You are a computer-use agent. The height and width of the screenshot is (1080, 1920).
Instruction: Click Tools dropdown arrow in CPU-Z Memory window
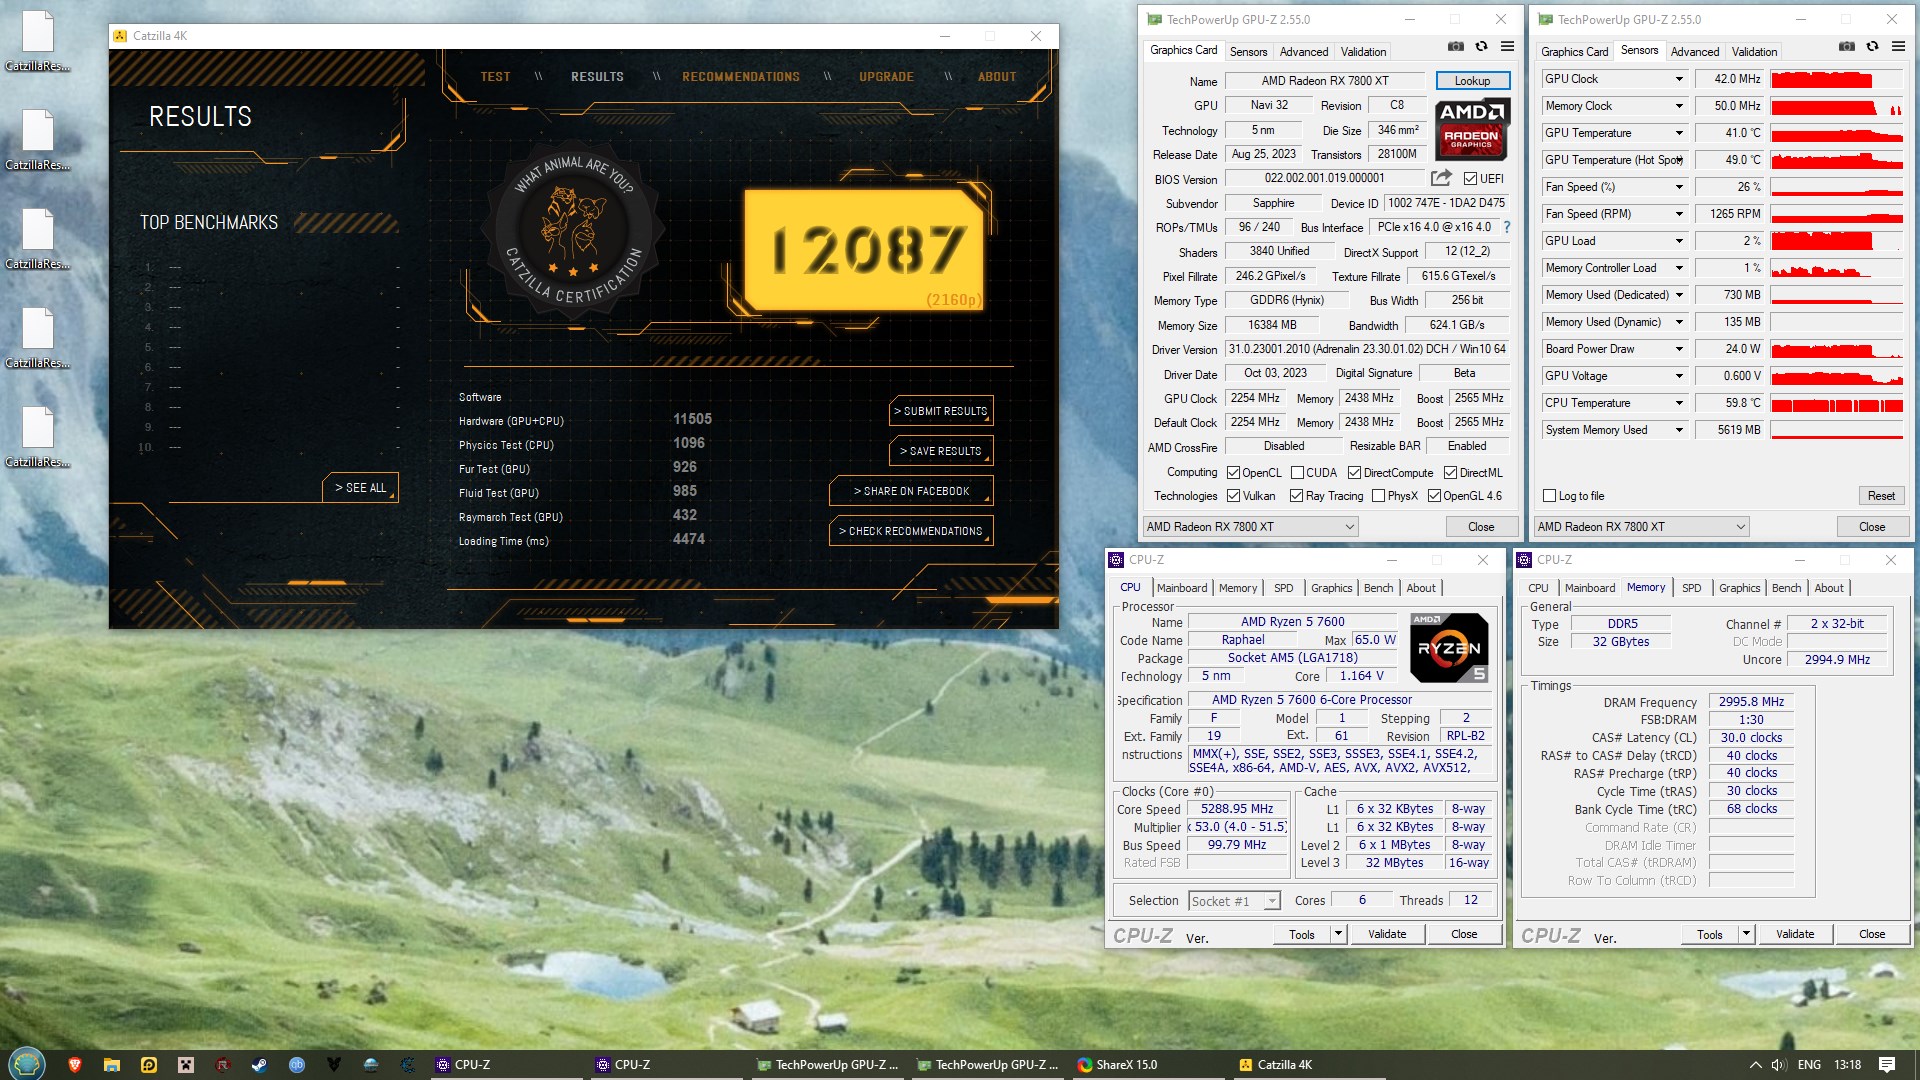coord(1746,934)
